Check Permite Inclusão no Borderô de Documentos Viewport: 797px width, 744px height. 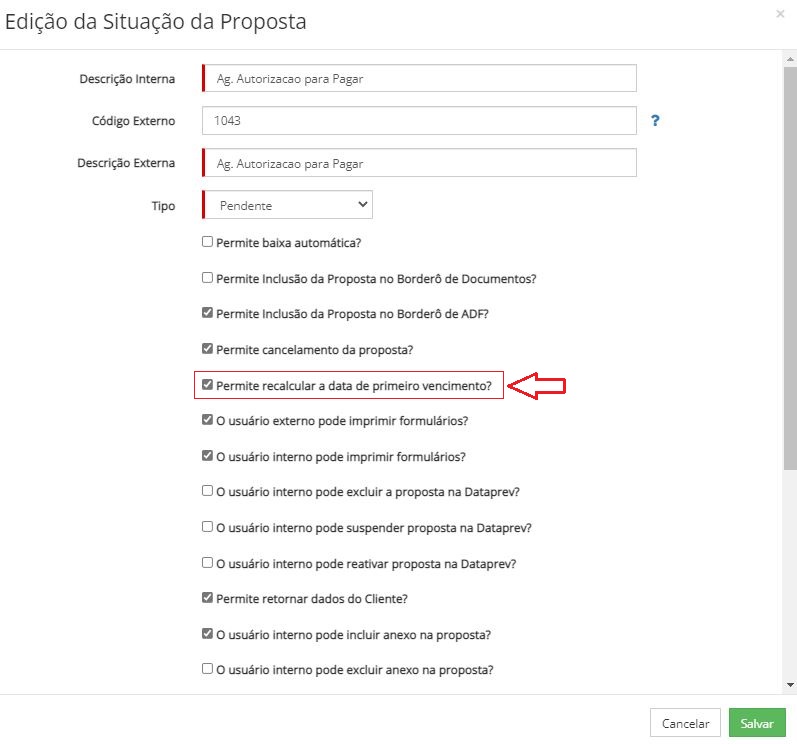coord(207,277)
